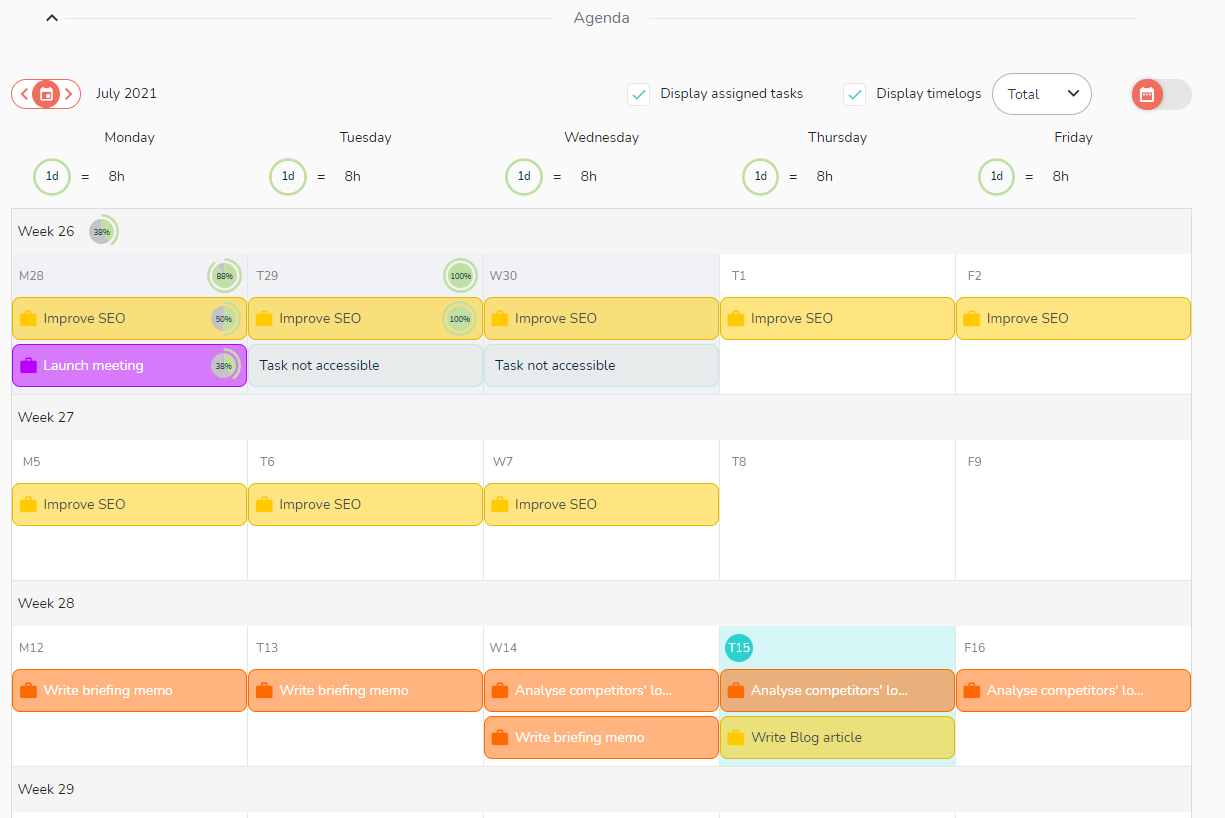The width and height of the screenshot is (1225, 818).
Task: Open Analyse competitors' task on F16
Action: [1073, 690]
